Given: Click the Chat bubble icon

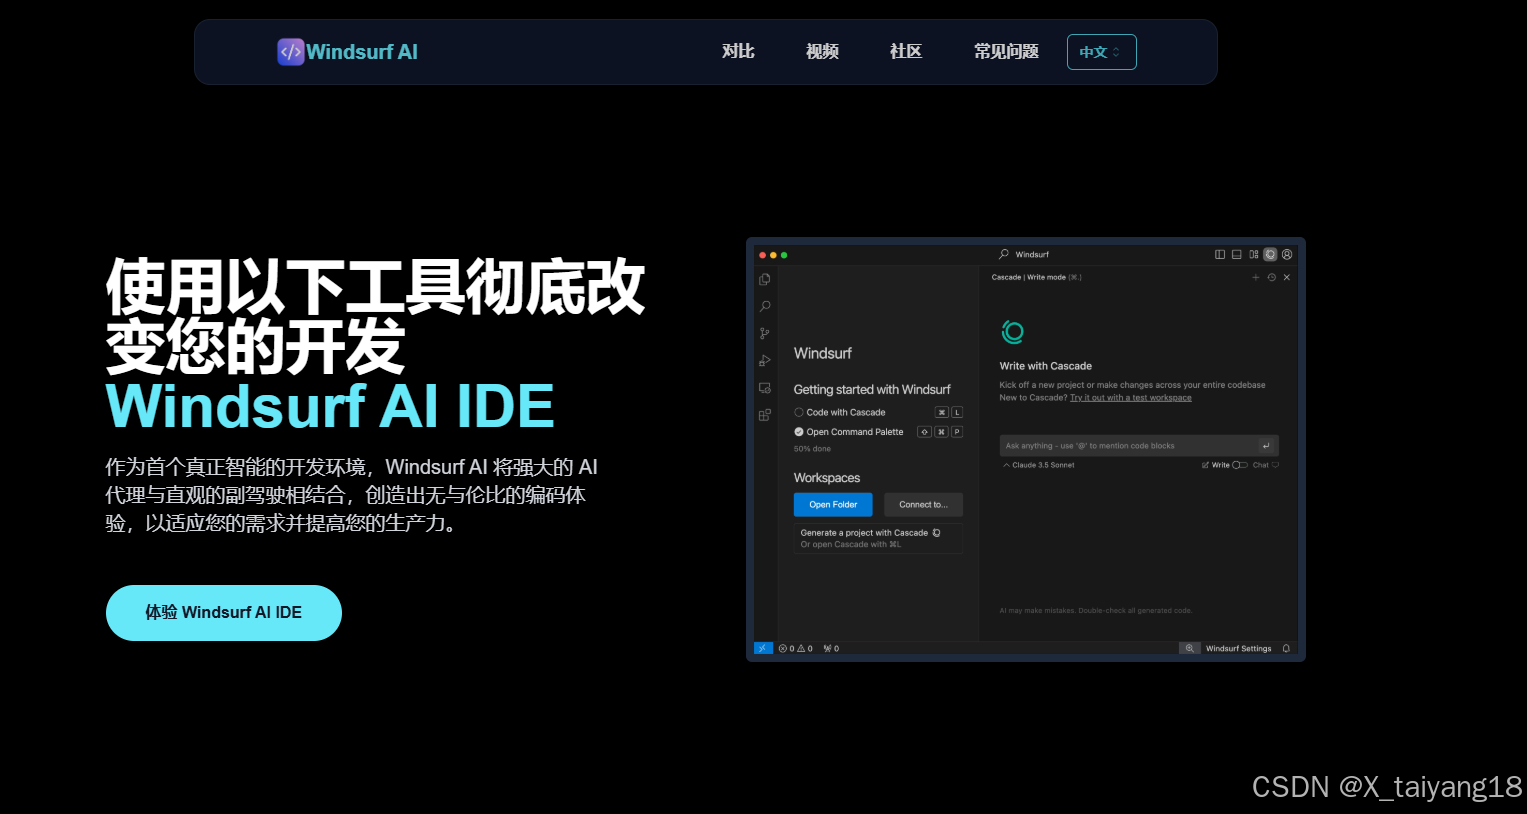Looking at the screenshot, I should pyautogui.click(x=1275, y=465).
